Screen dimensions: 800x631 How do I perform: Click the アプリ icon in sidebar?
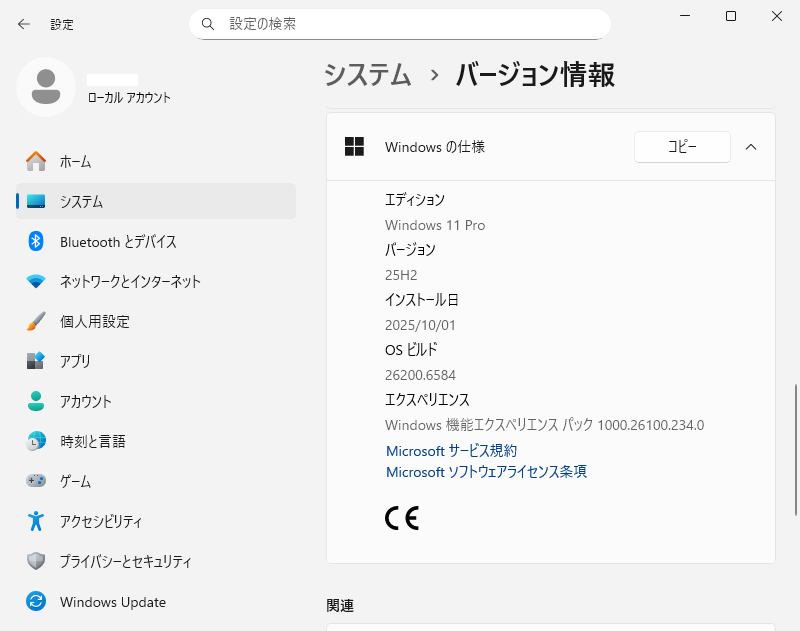click(36, 361)
